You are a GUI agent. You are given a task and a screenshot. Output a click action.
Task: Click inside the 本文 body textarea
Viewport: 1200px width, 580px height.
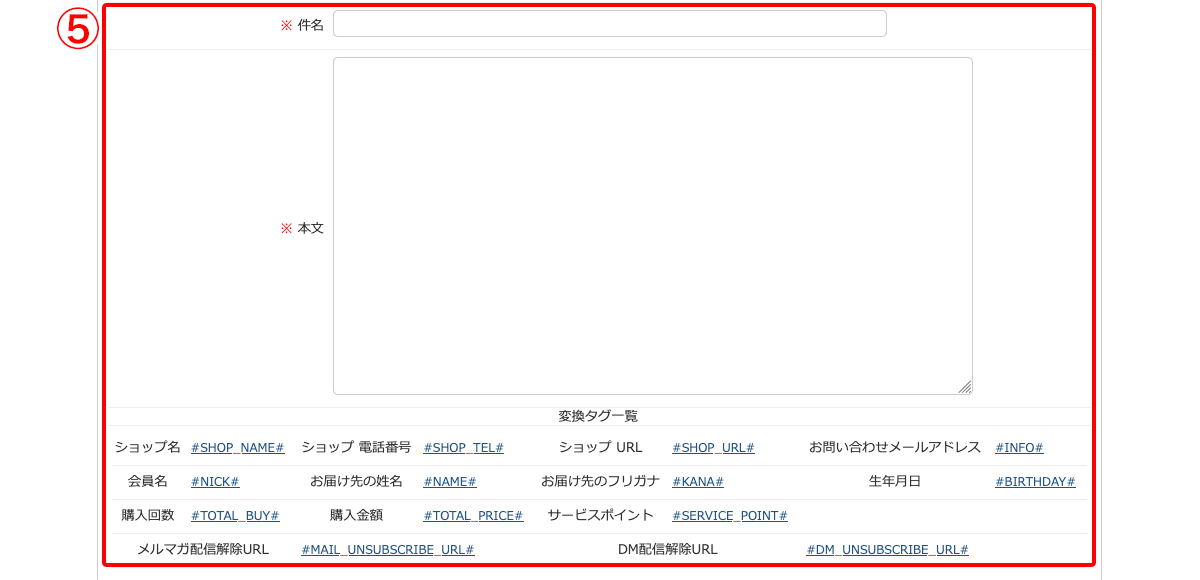coord(653,226)
